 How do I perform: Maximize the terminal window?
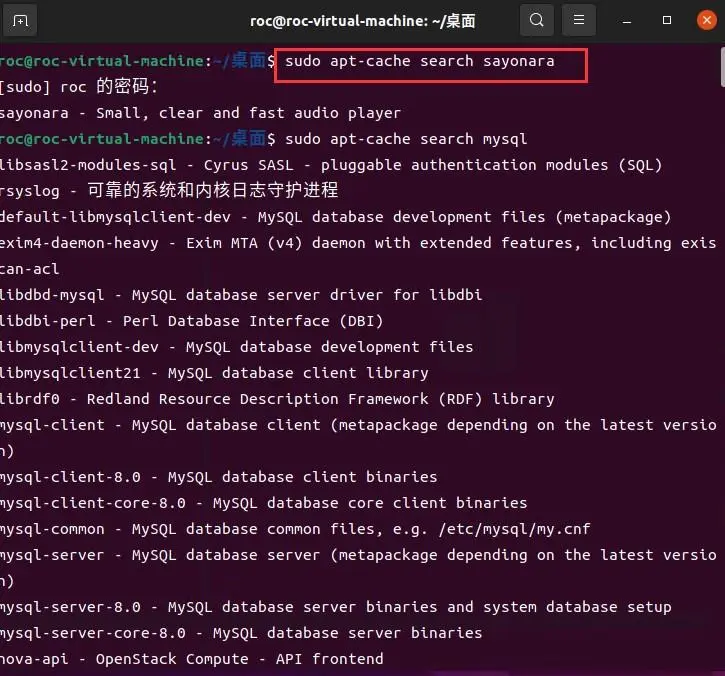(667, 20)
